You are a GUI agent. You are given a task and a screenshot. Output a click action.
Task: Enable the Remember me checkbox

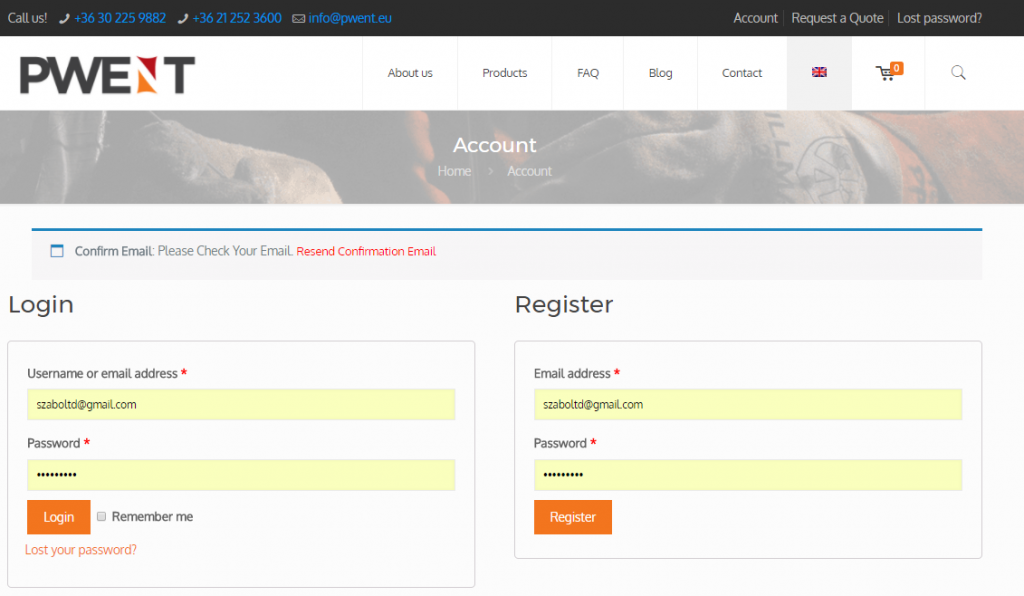101,517
